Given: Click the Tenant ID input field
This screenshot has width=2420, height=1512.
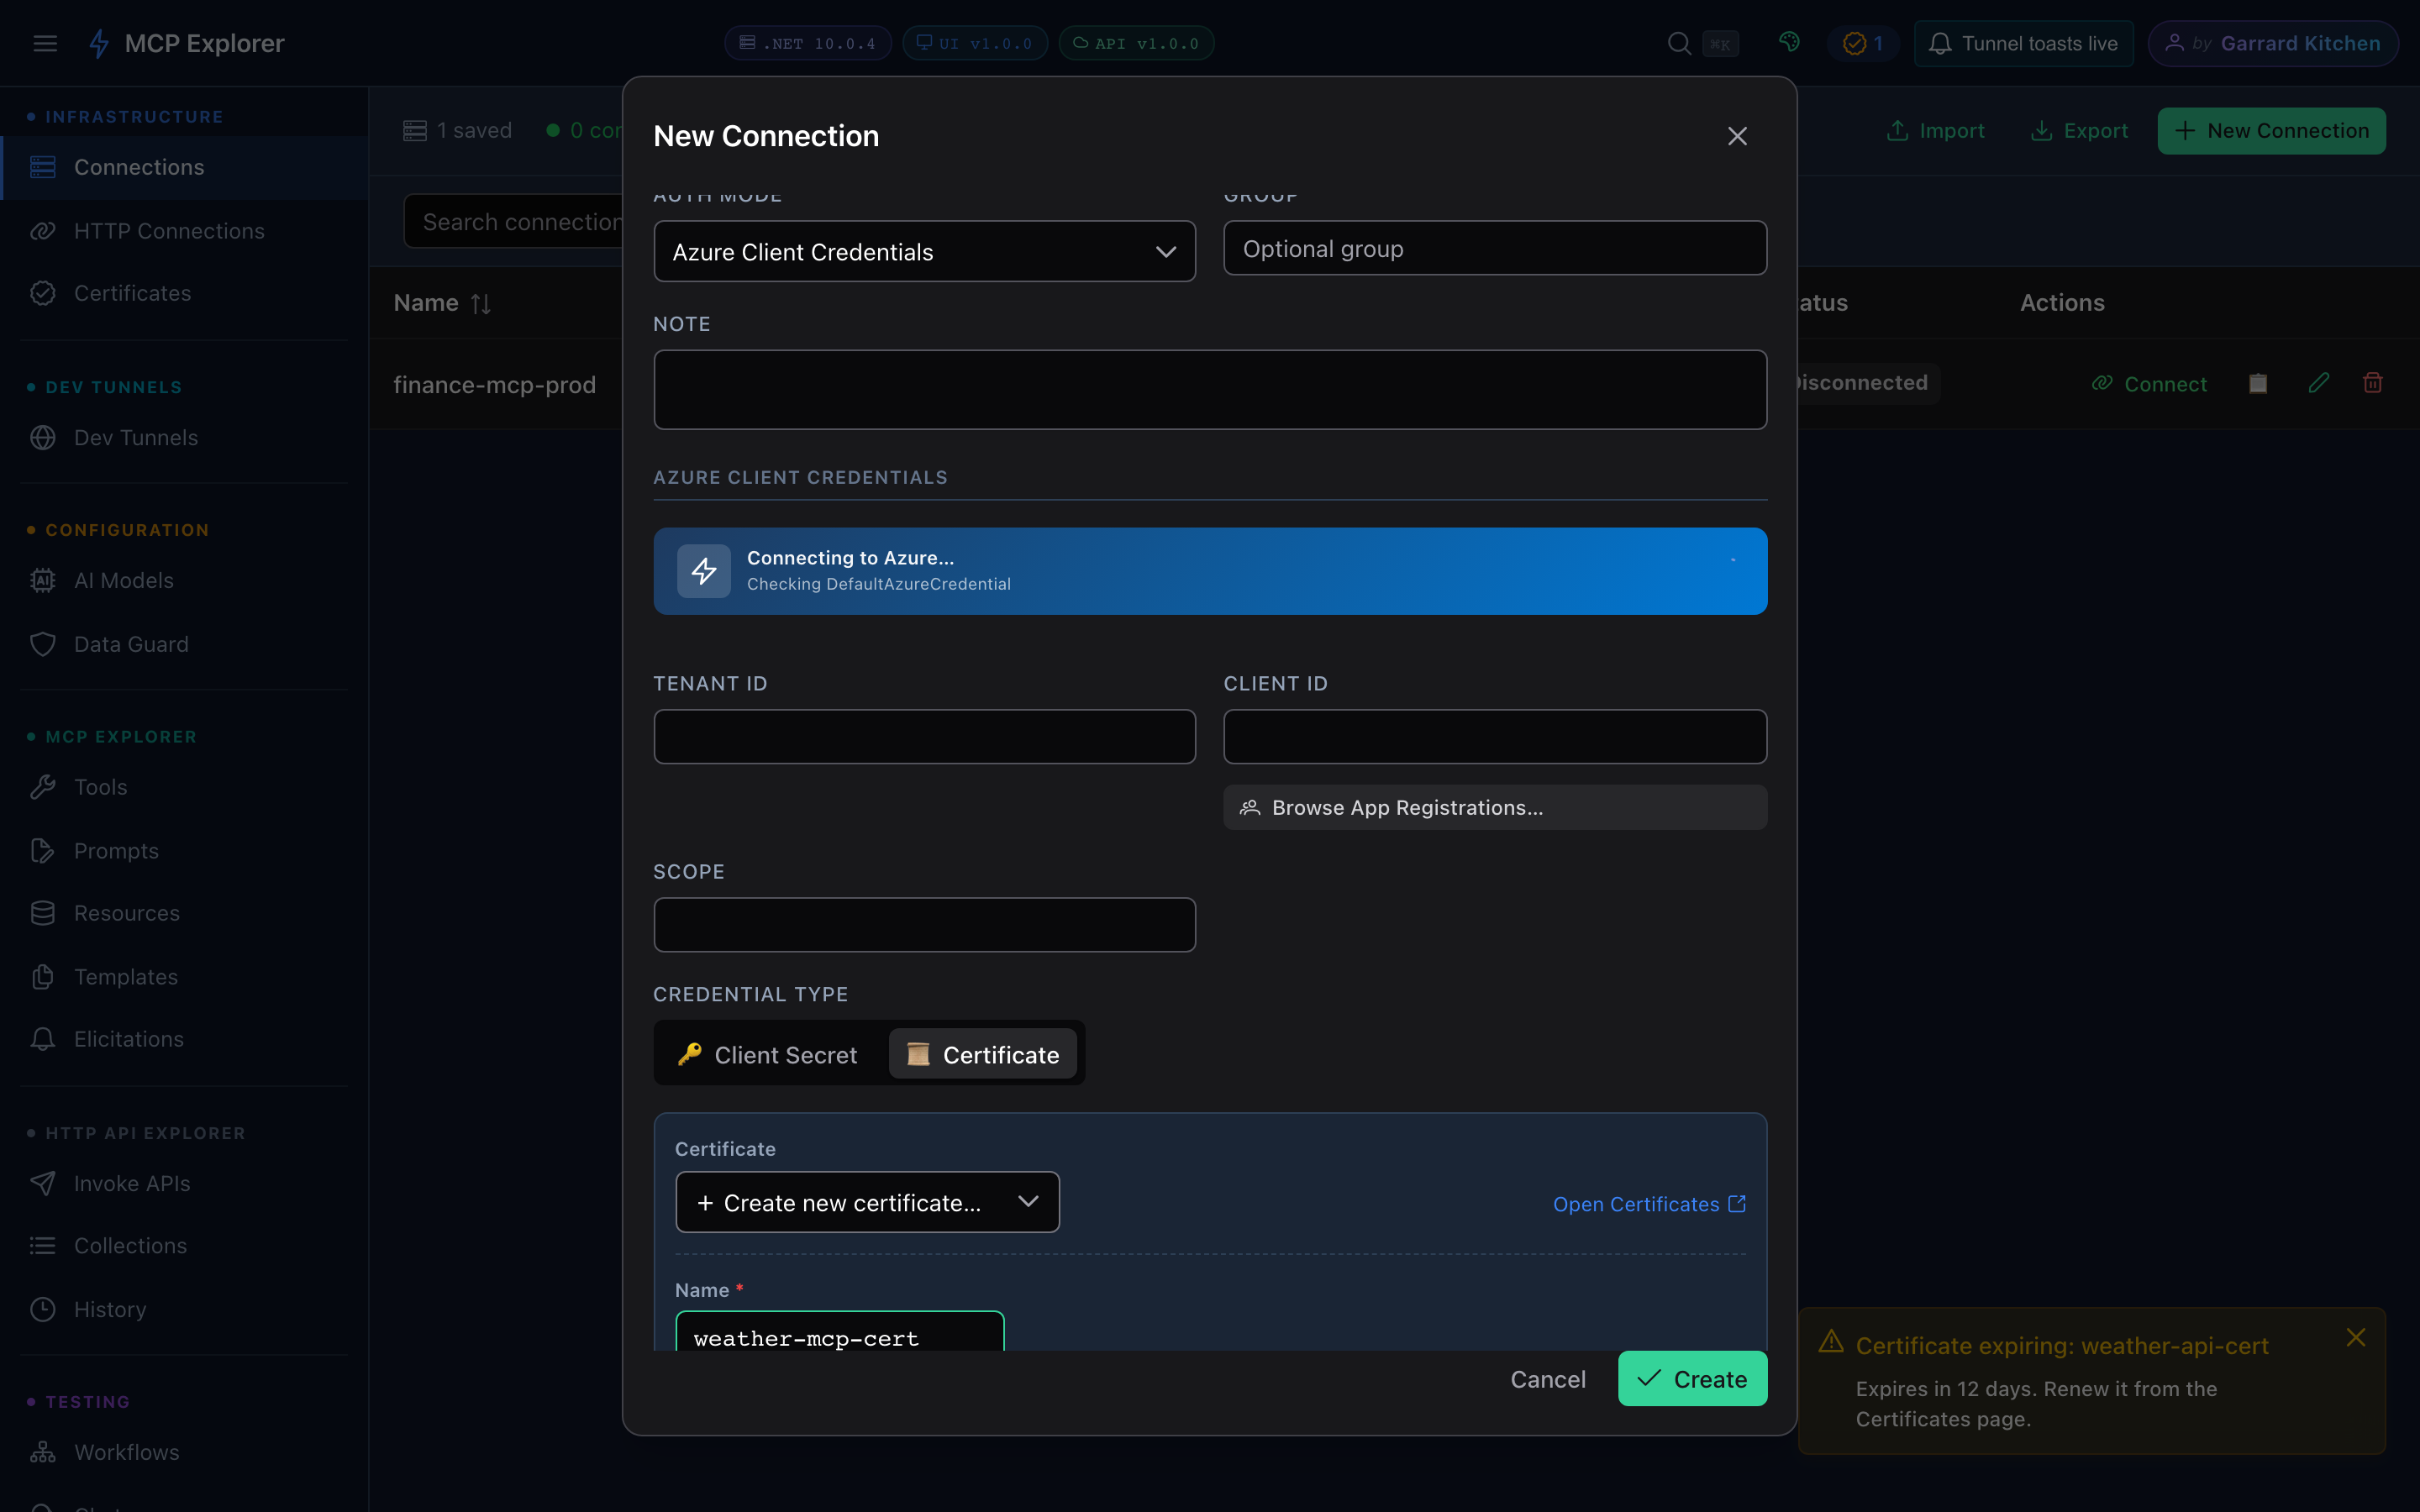Looking at the screenshot, I should [924, 737].
